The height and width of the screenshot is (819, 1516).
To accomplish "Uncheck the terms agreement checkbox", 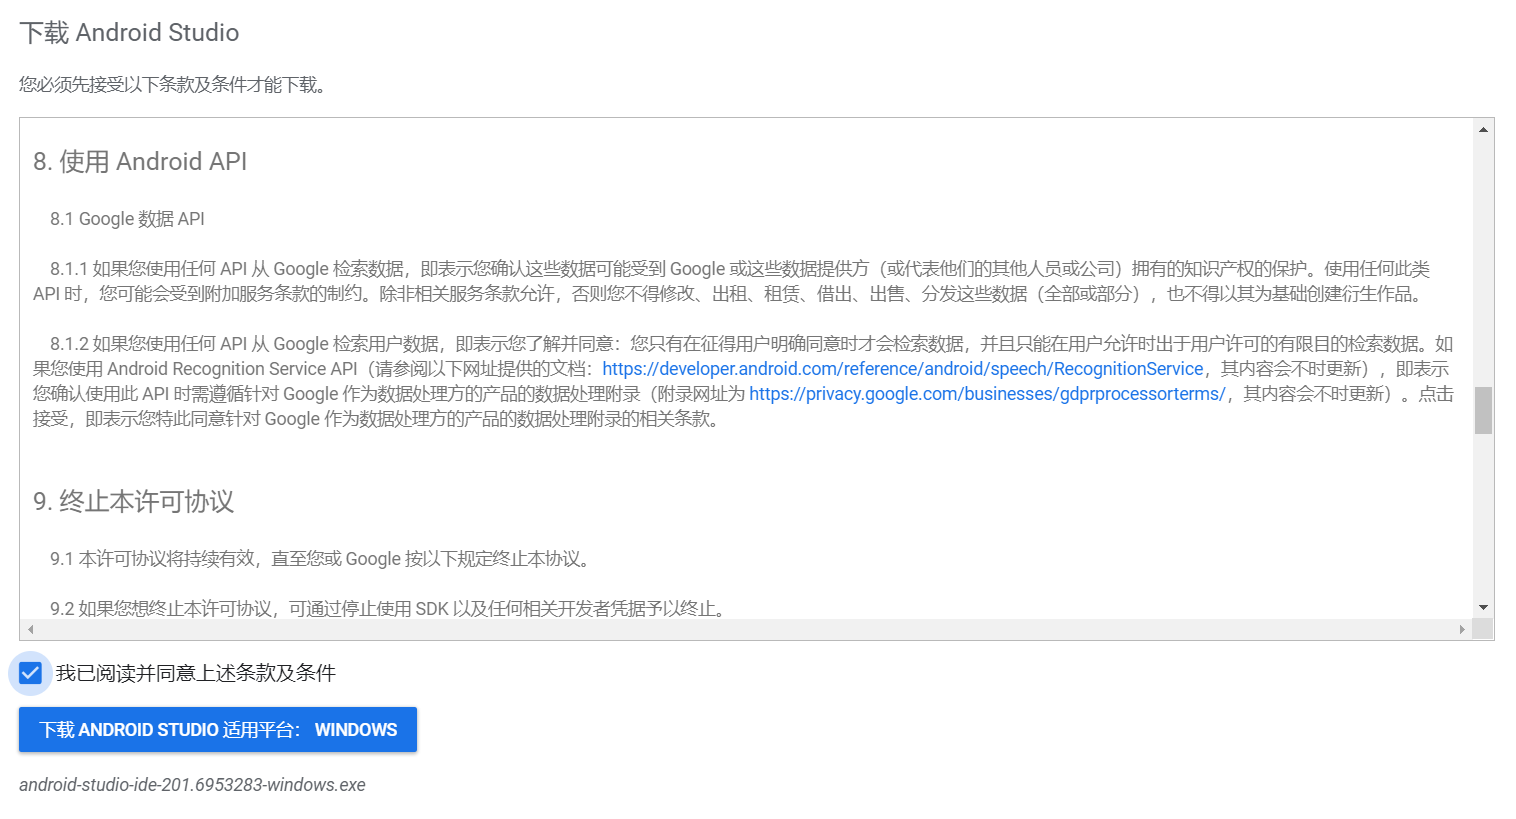I will click(x=30, y=673).
